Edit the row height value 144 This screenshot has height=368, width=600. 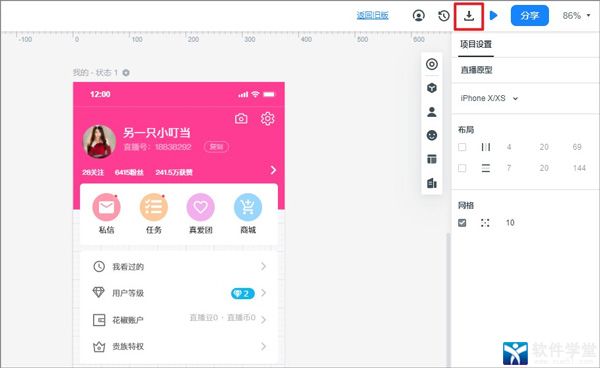click(x=579, y=168)
